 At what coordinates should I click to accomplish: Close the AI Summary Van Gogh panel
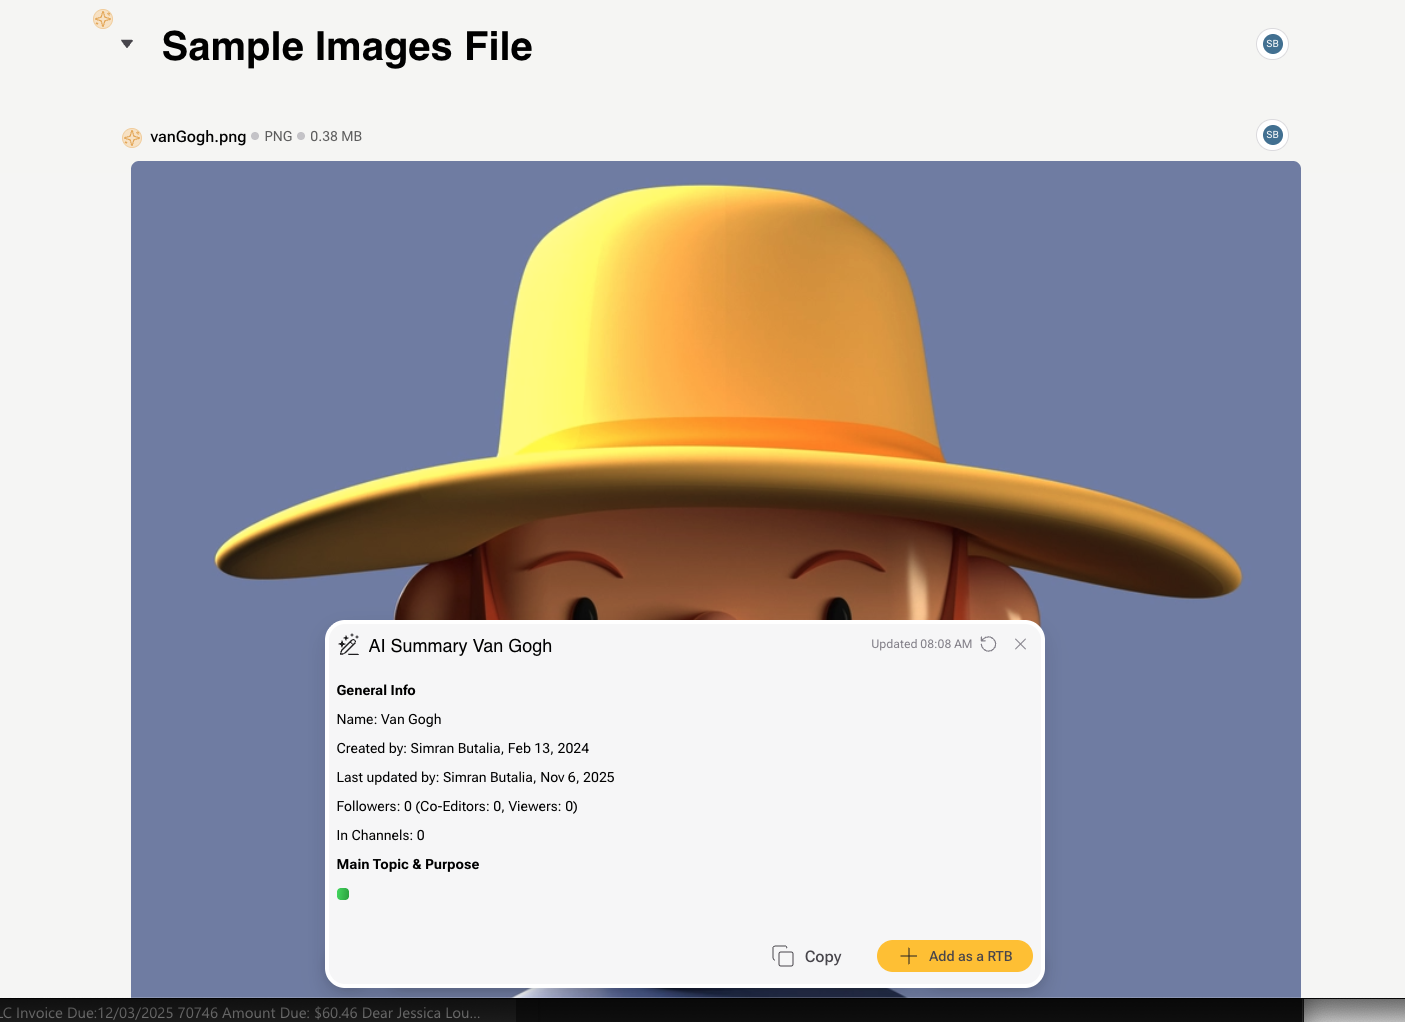pyautogui.click(x=1020, y=644)
